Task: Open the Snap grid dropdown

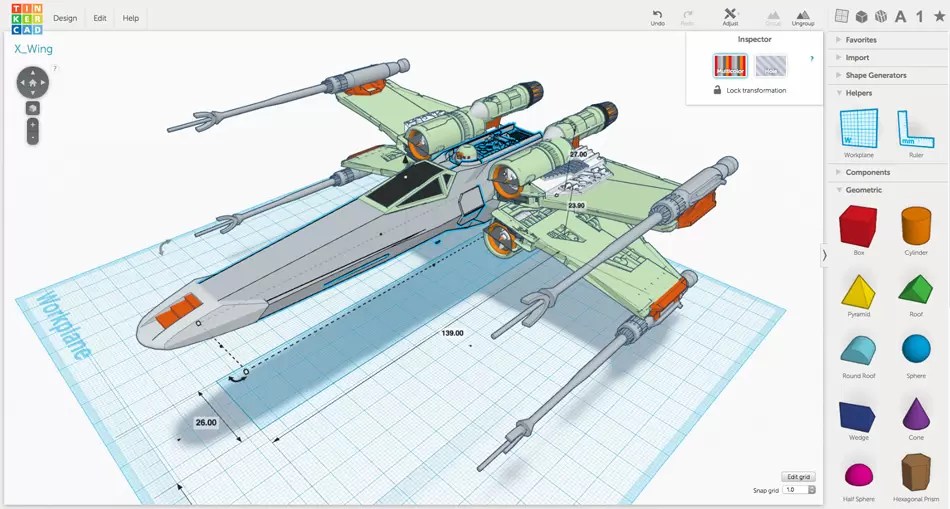Action: click(800, 490)
